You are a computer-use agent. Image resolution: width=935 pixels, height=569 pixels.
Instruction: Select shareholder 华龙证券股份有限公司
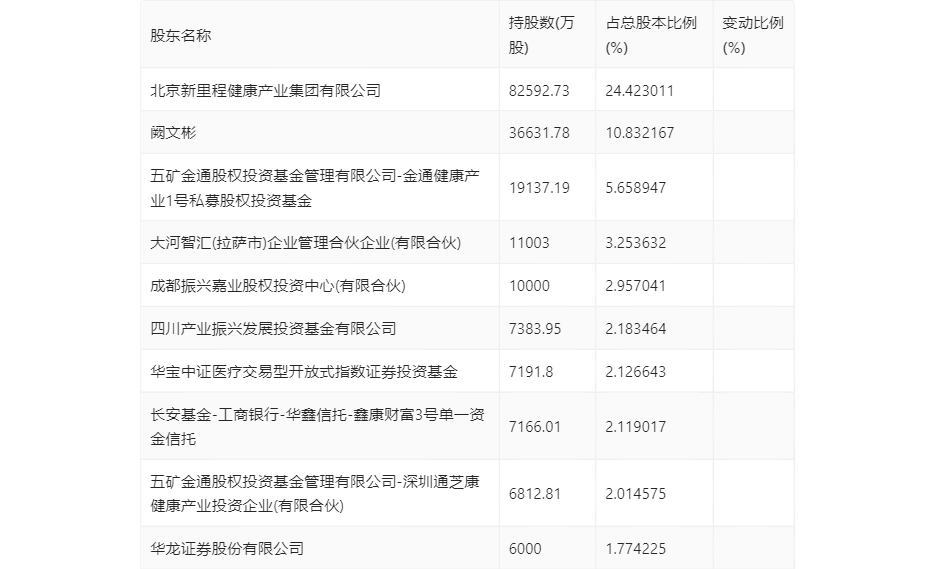tap(227, 549)
